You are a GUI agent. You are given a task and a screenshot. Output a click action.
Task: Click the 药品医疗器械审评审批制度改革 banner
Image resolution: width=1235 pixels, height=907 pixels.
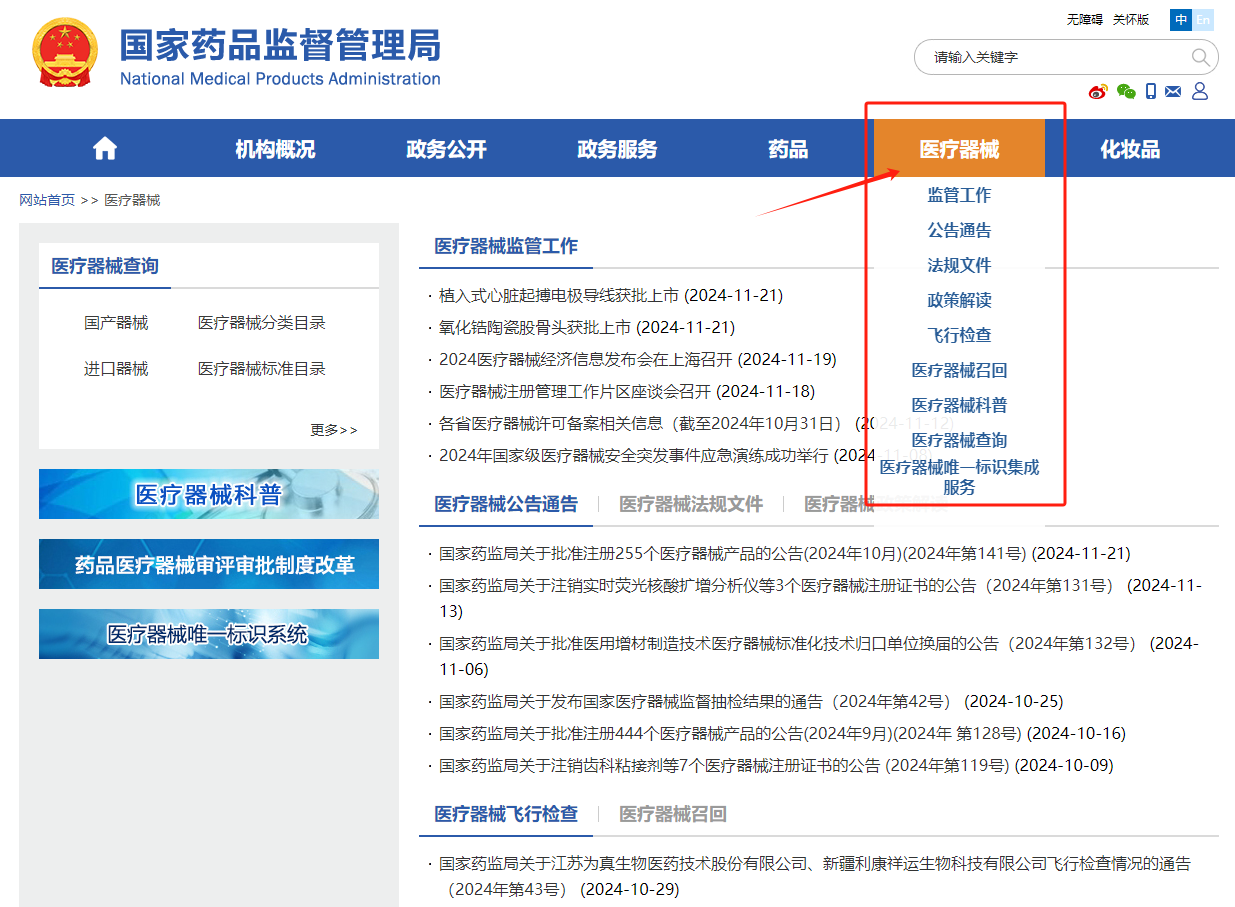(x=209, y=564)
